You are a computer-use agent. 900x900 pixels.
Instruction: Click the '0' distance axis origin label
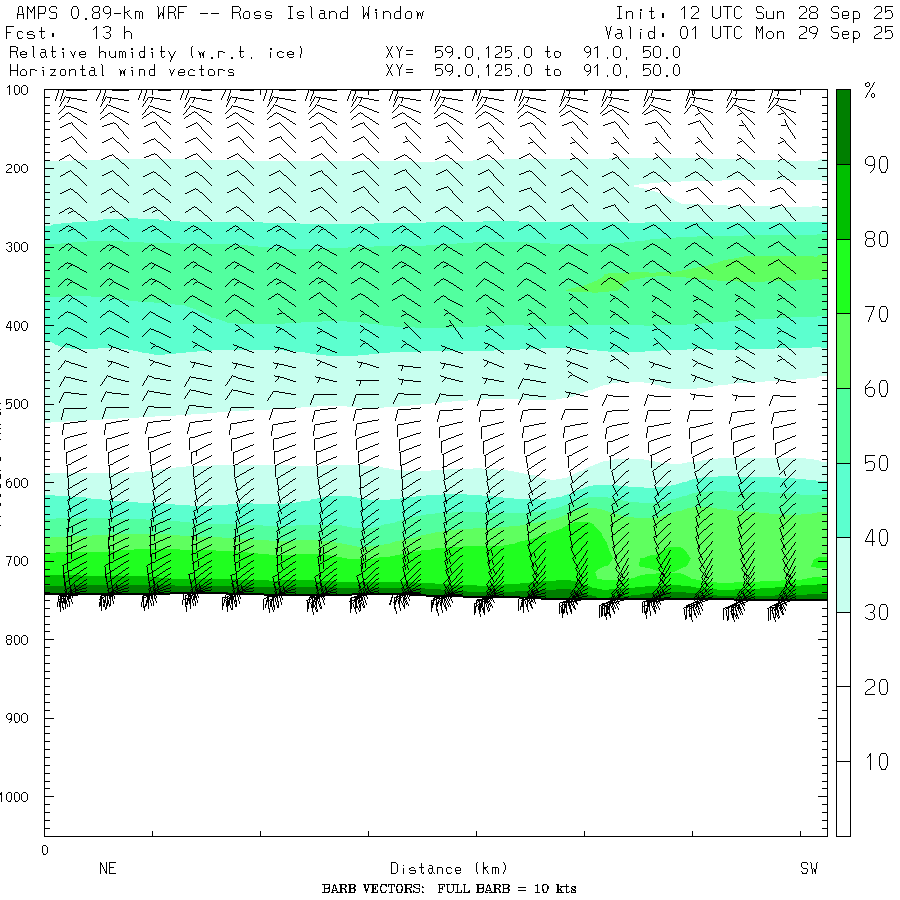click(x=45, y=851)
